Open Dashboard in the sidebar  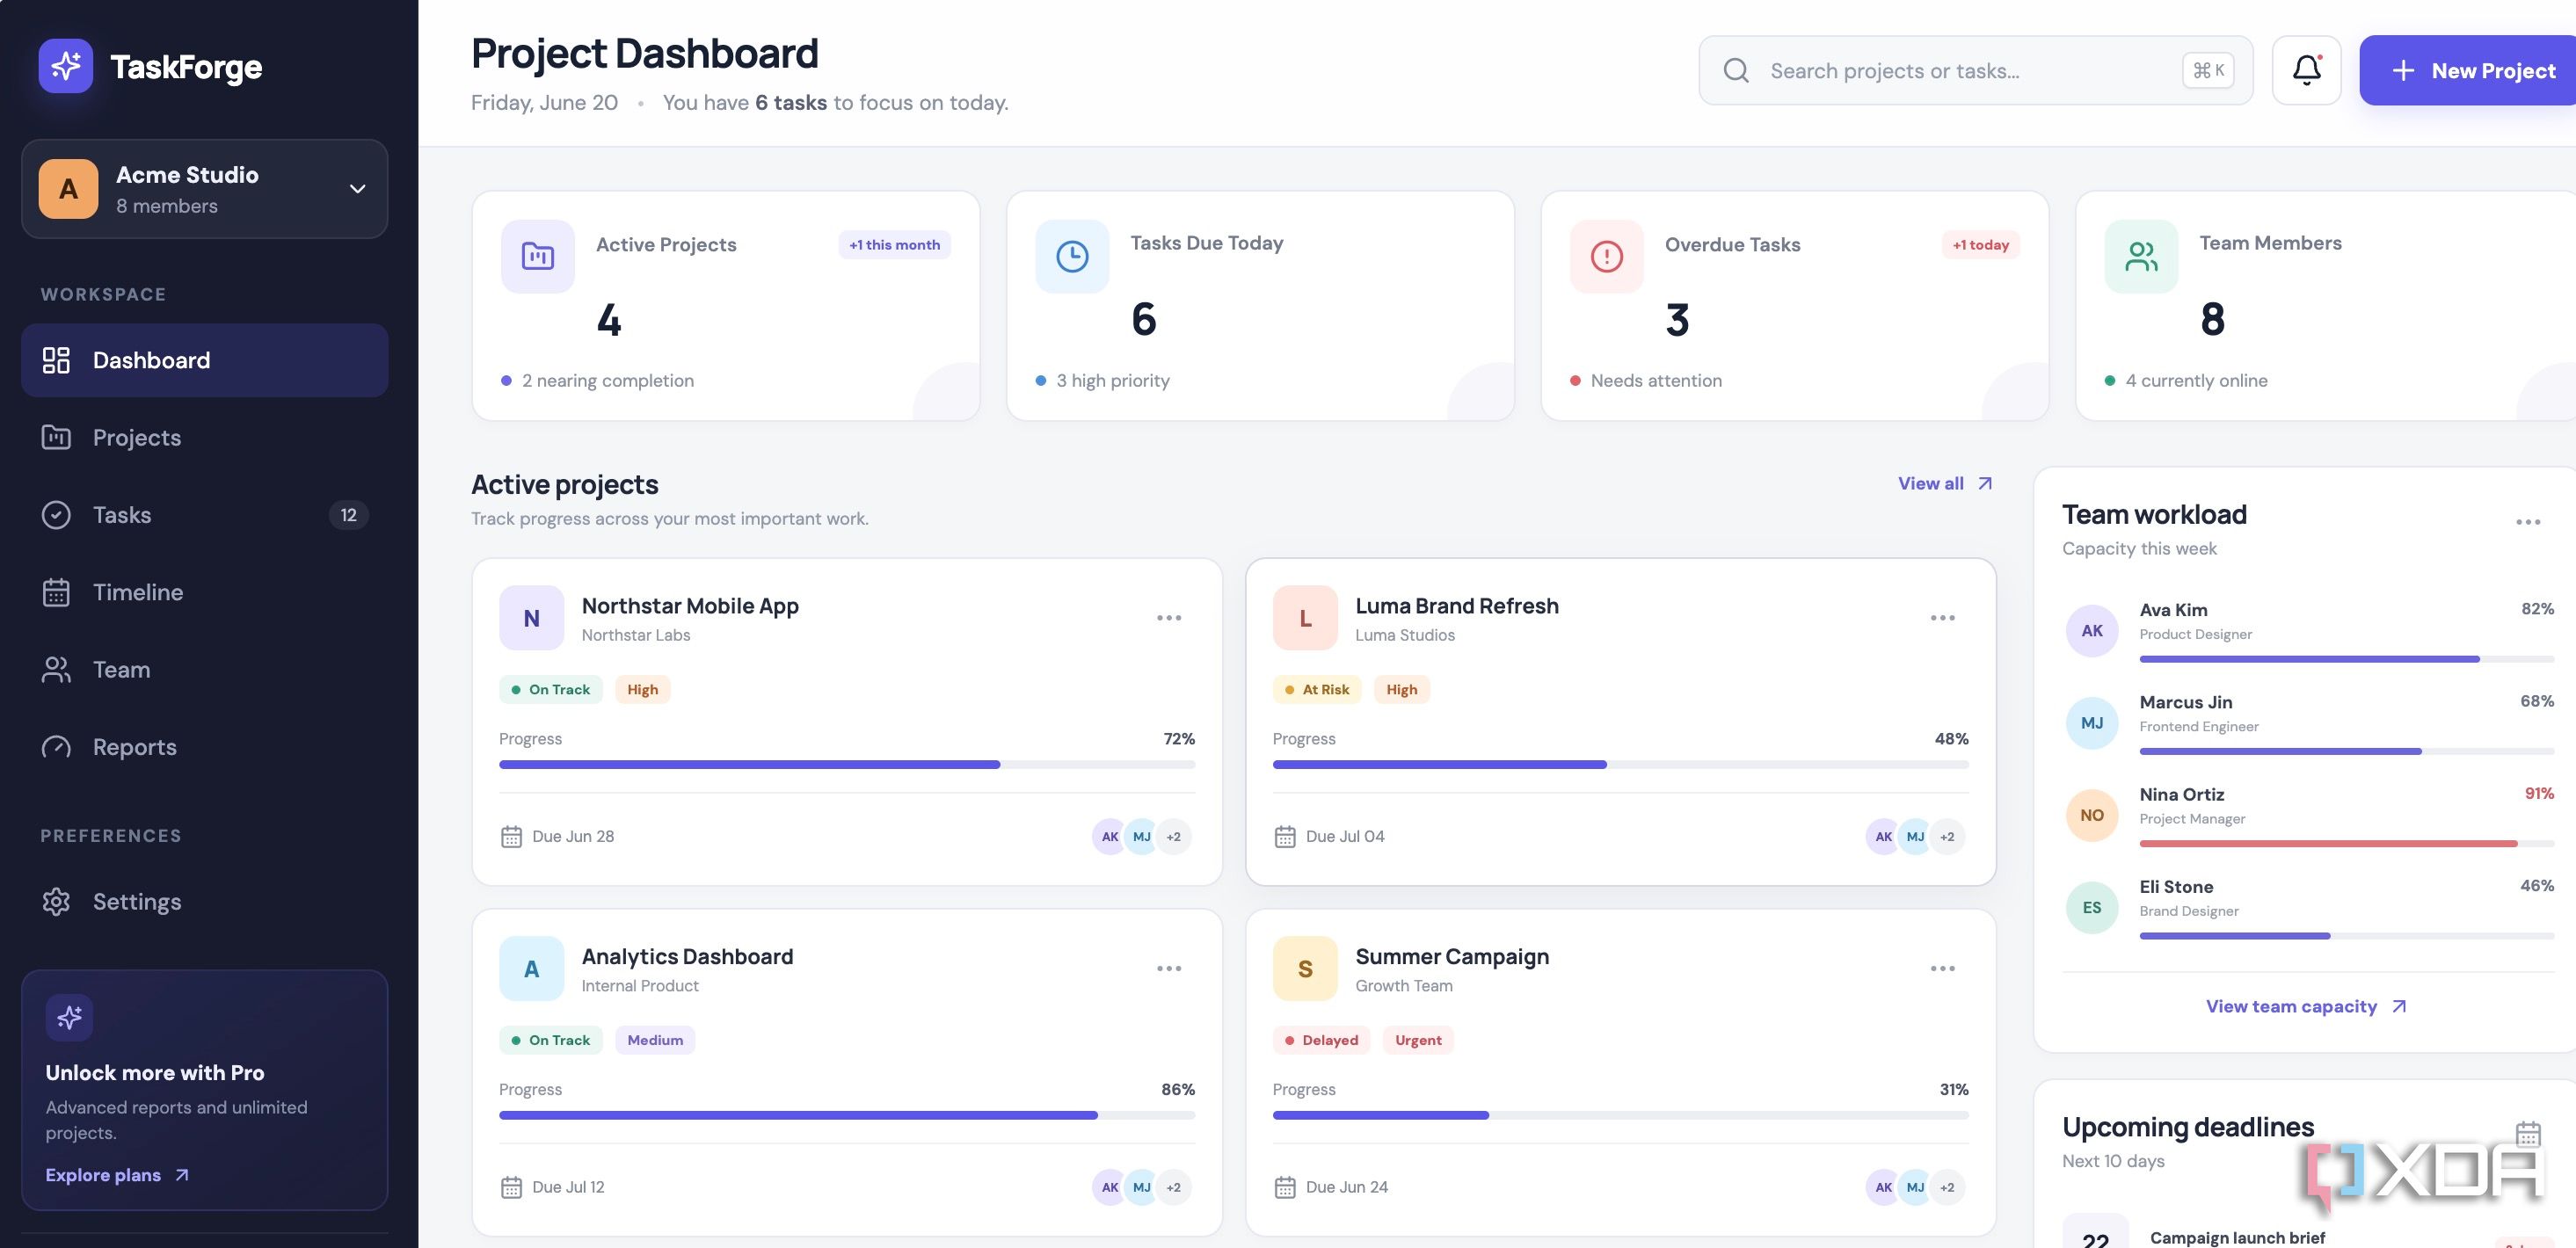(204, 360)
